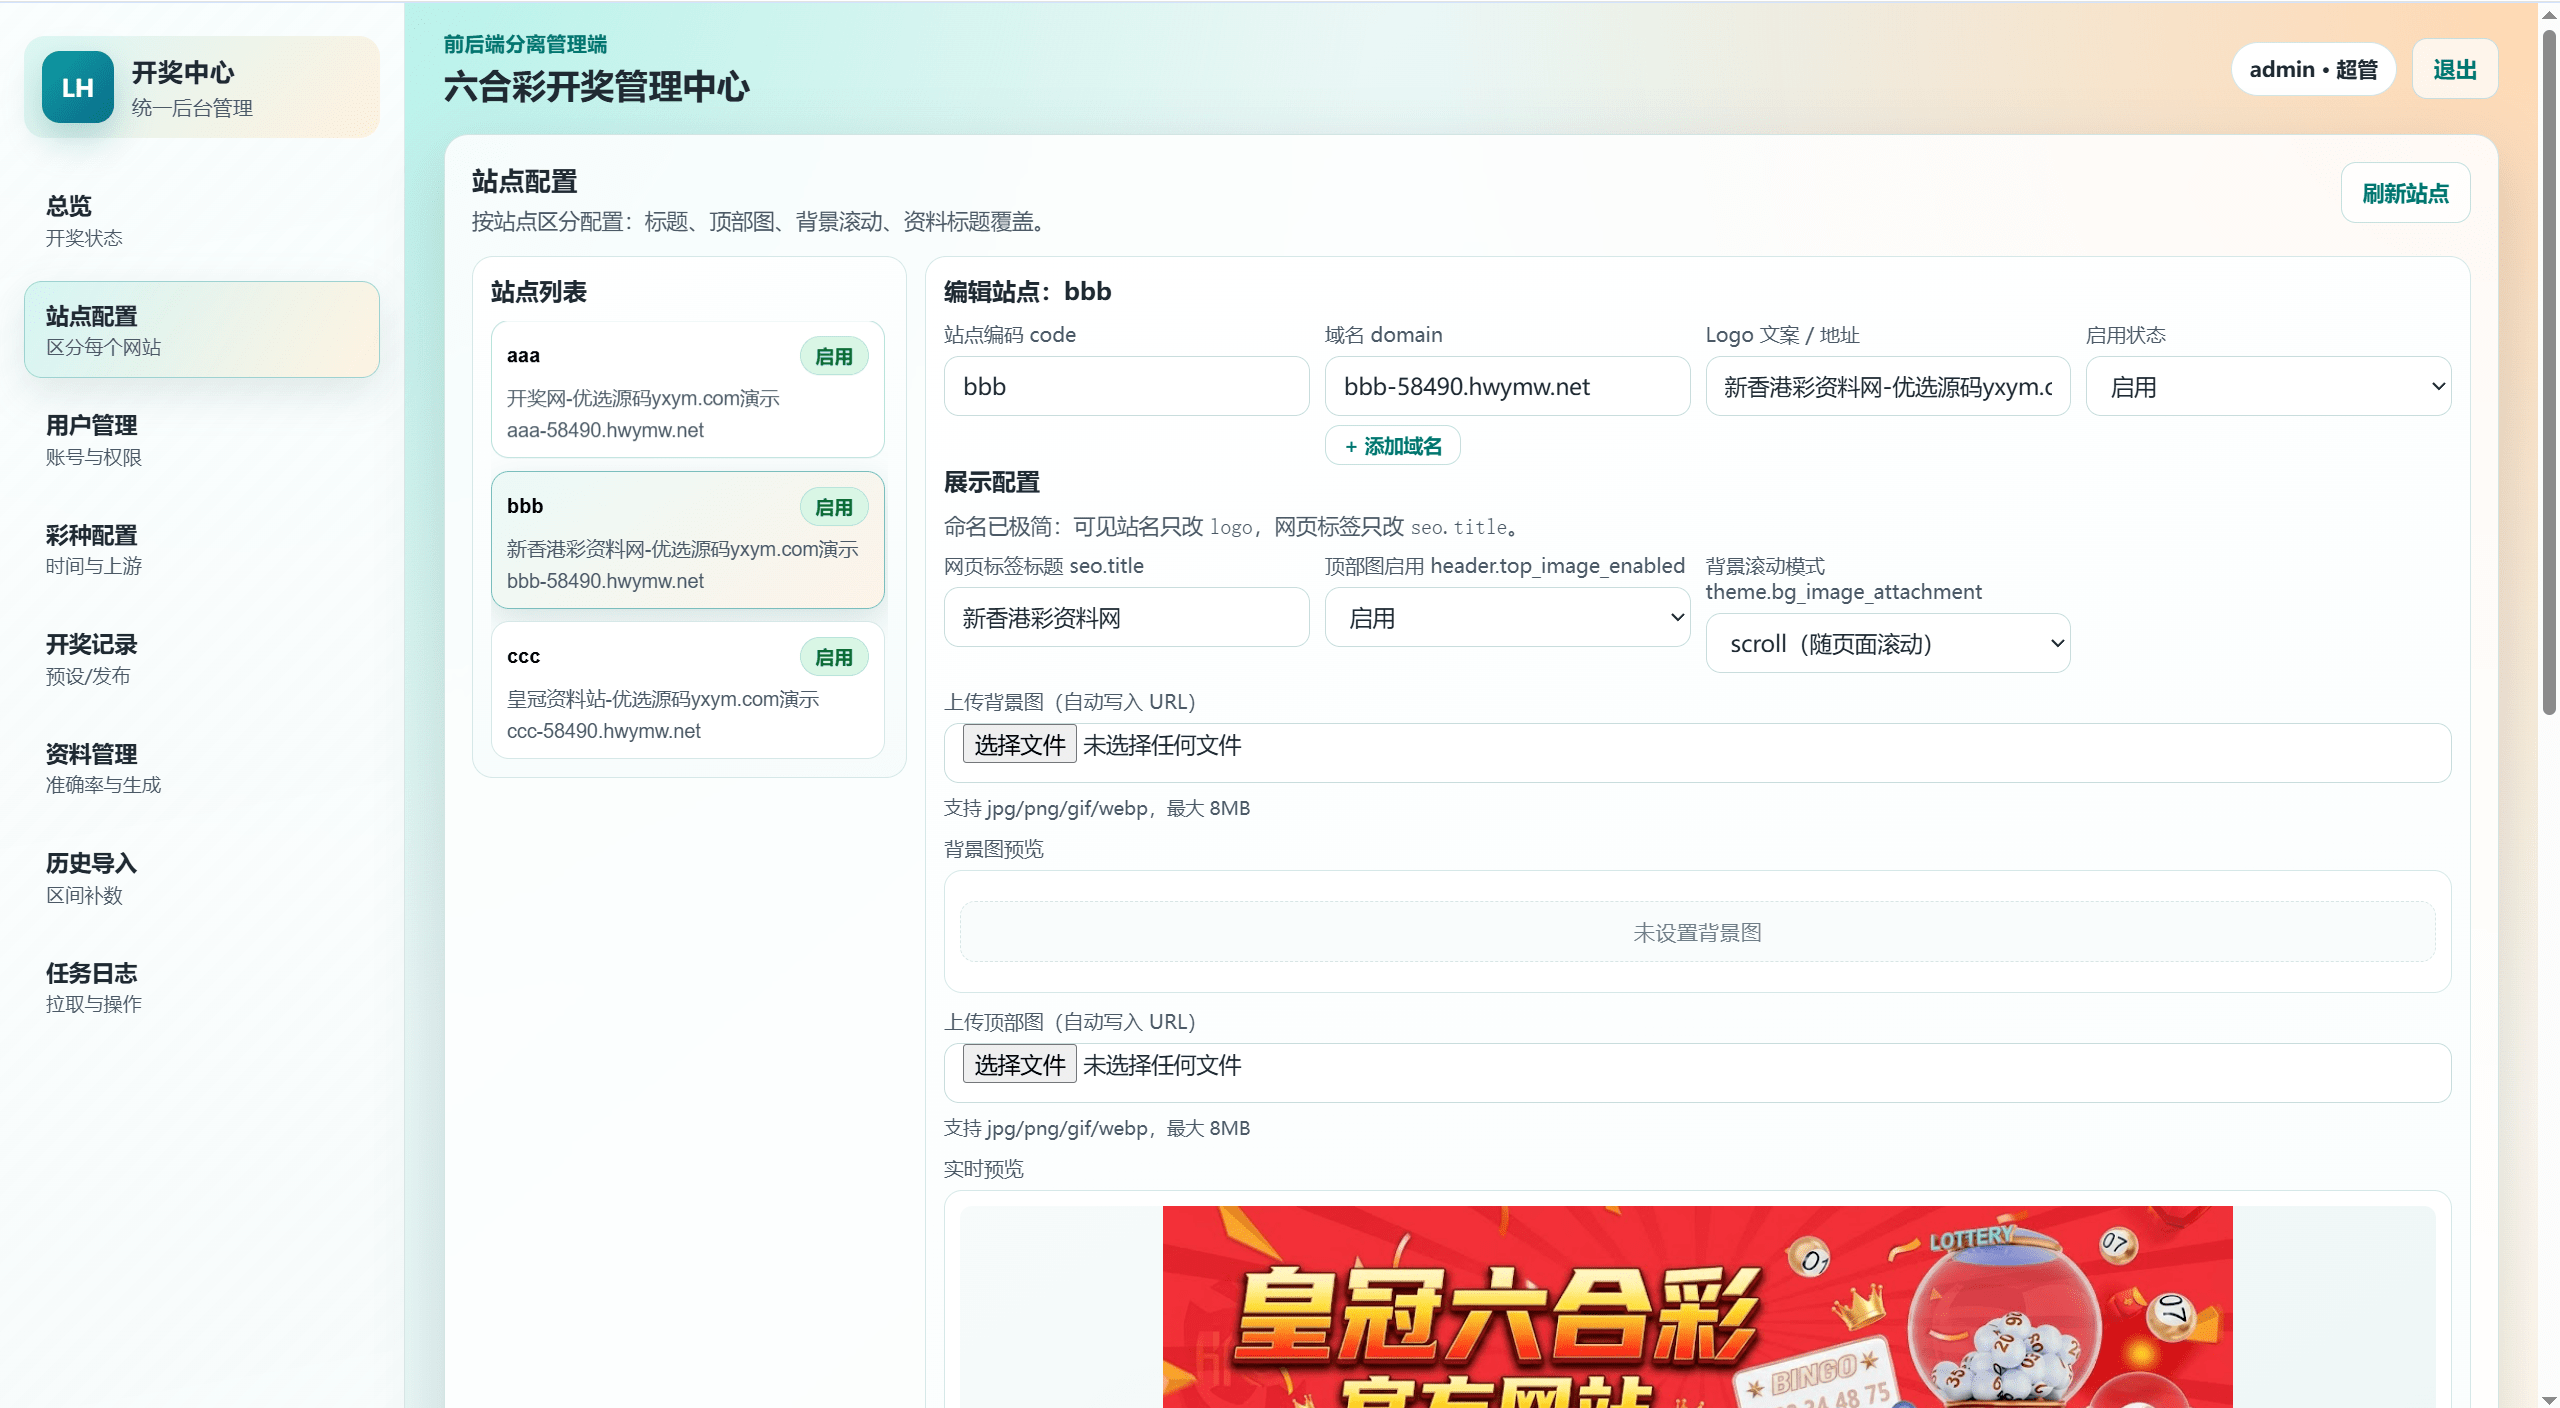Click the admin · 超管 user badge
Viewport: 2560px width, 1408px height.
[2313, 69]
